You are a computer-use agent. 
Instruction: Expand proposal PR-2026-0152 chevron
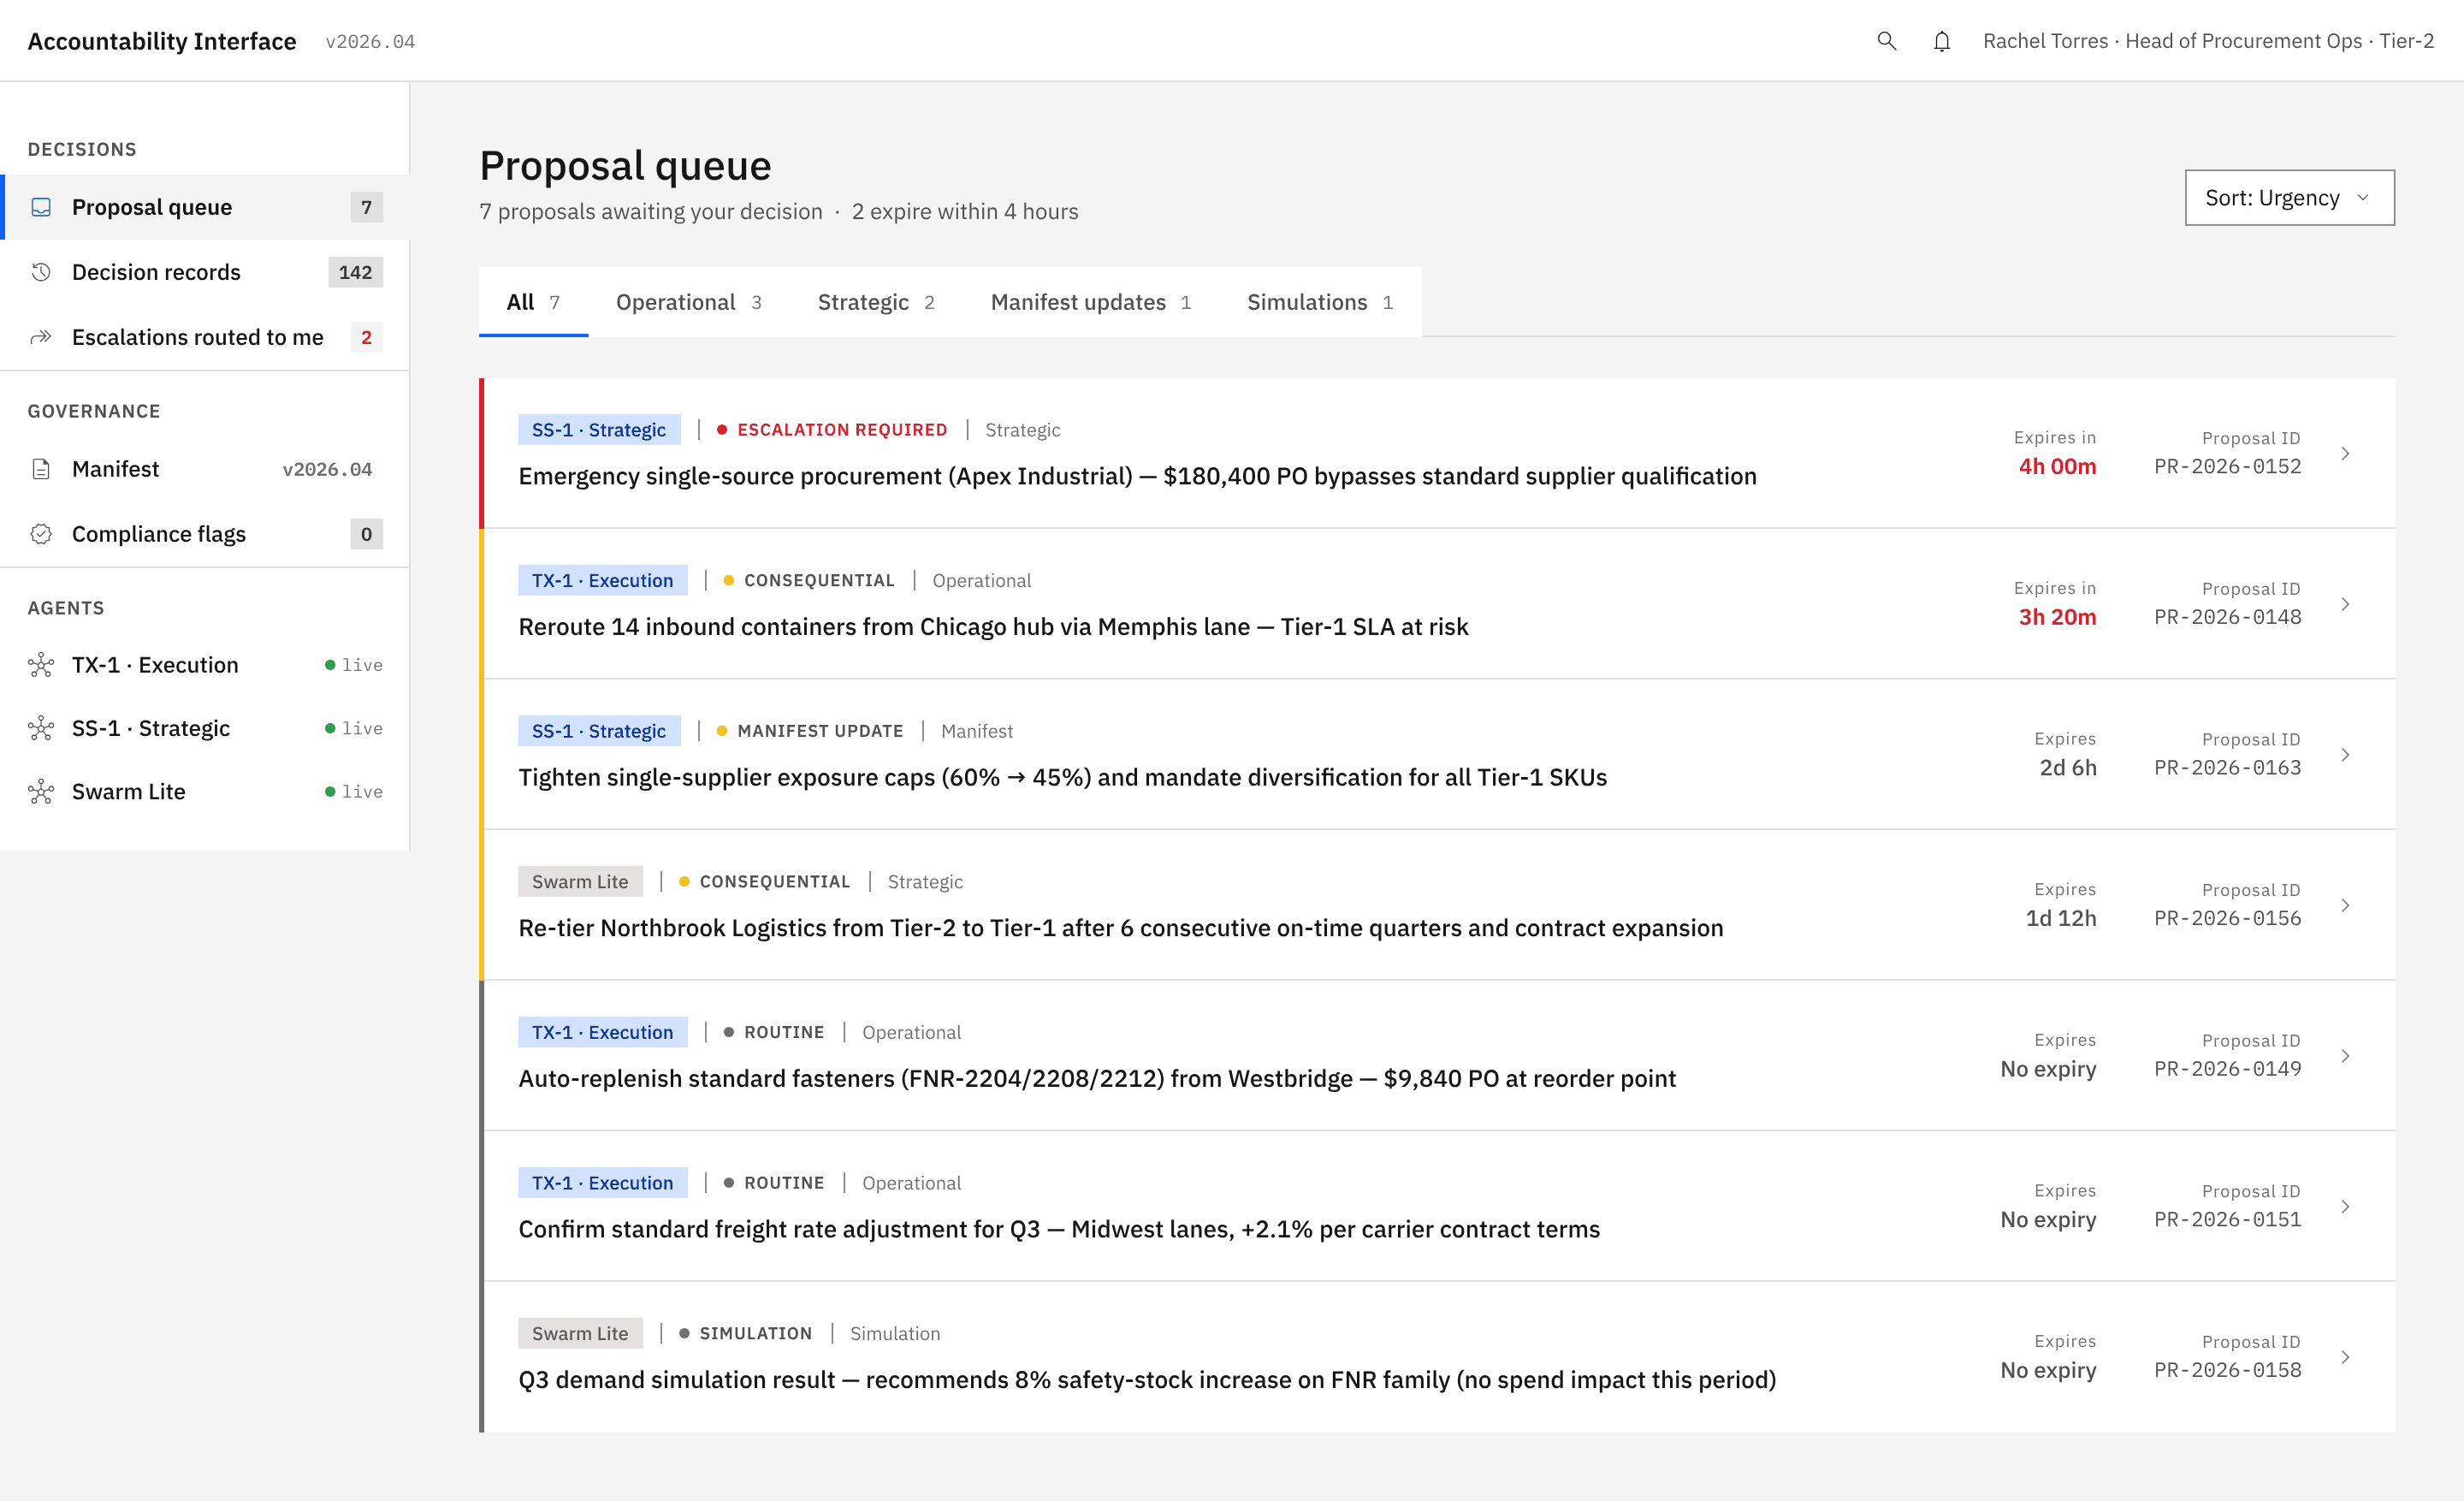click(2344, 453)
